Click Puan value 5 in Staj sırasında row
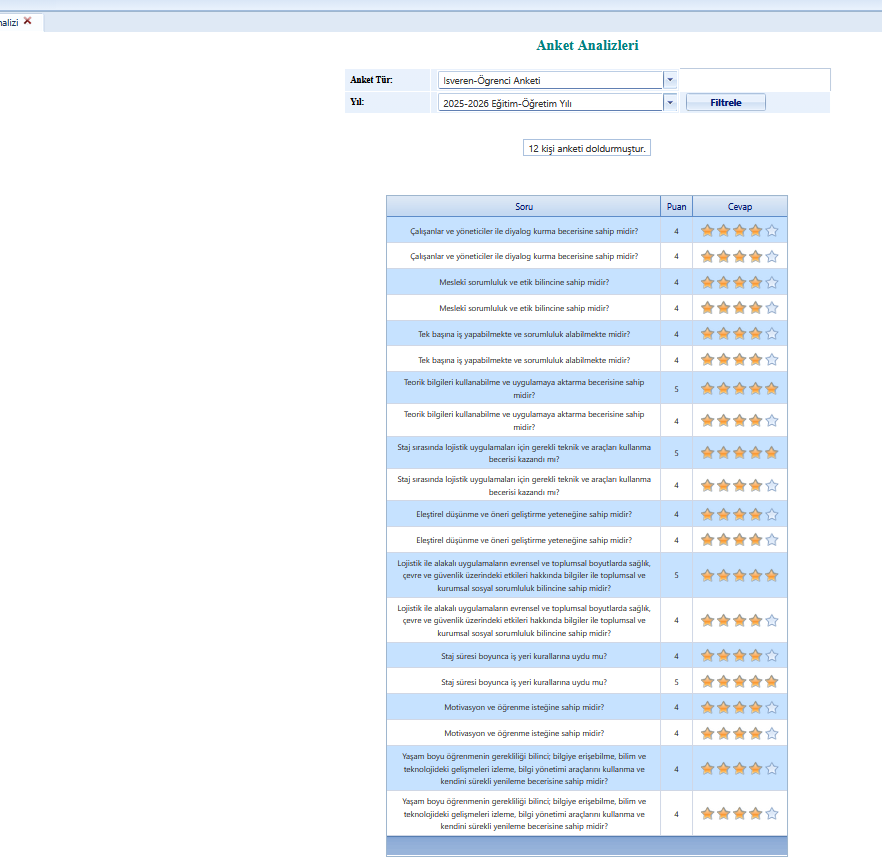Image resolution: width=895 pixels, height=861 pixels. 676,453
